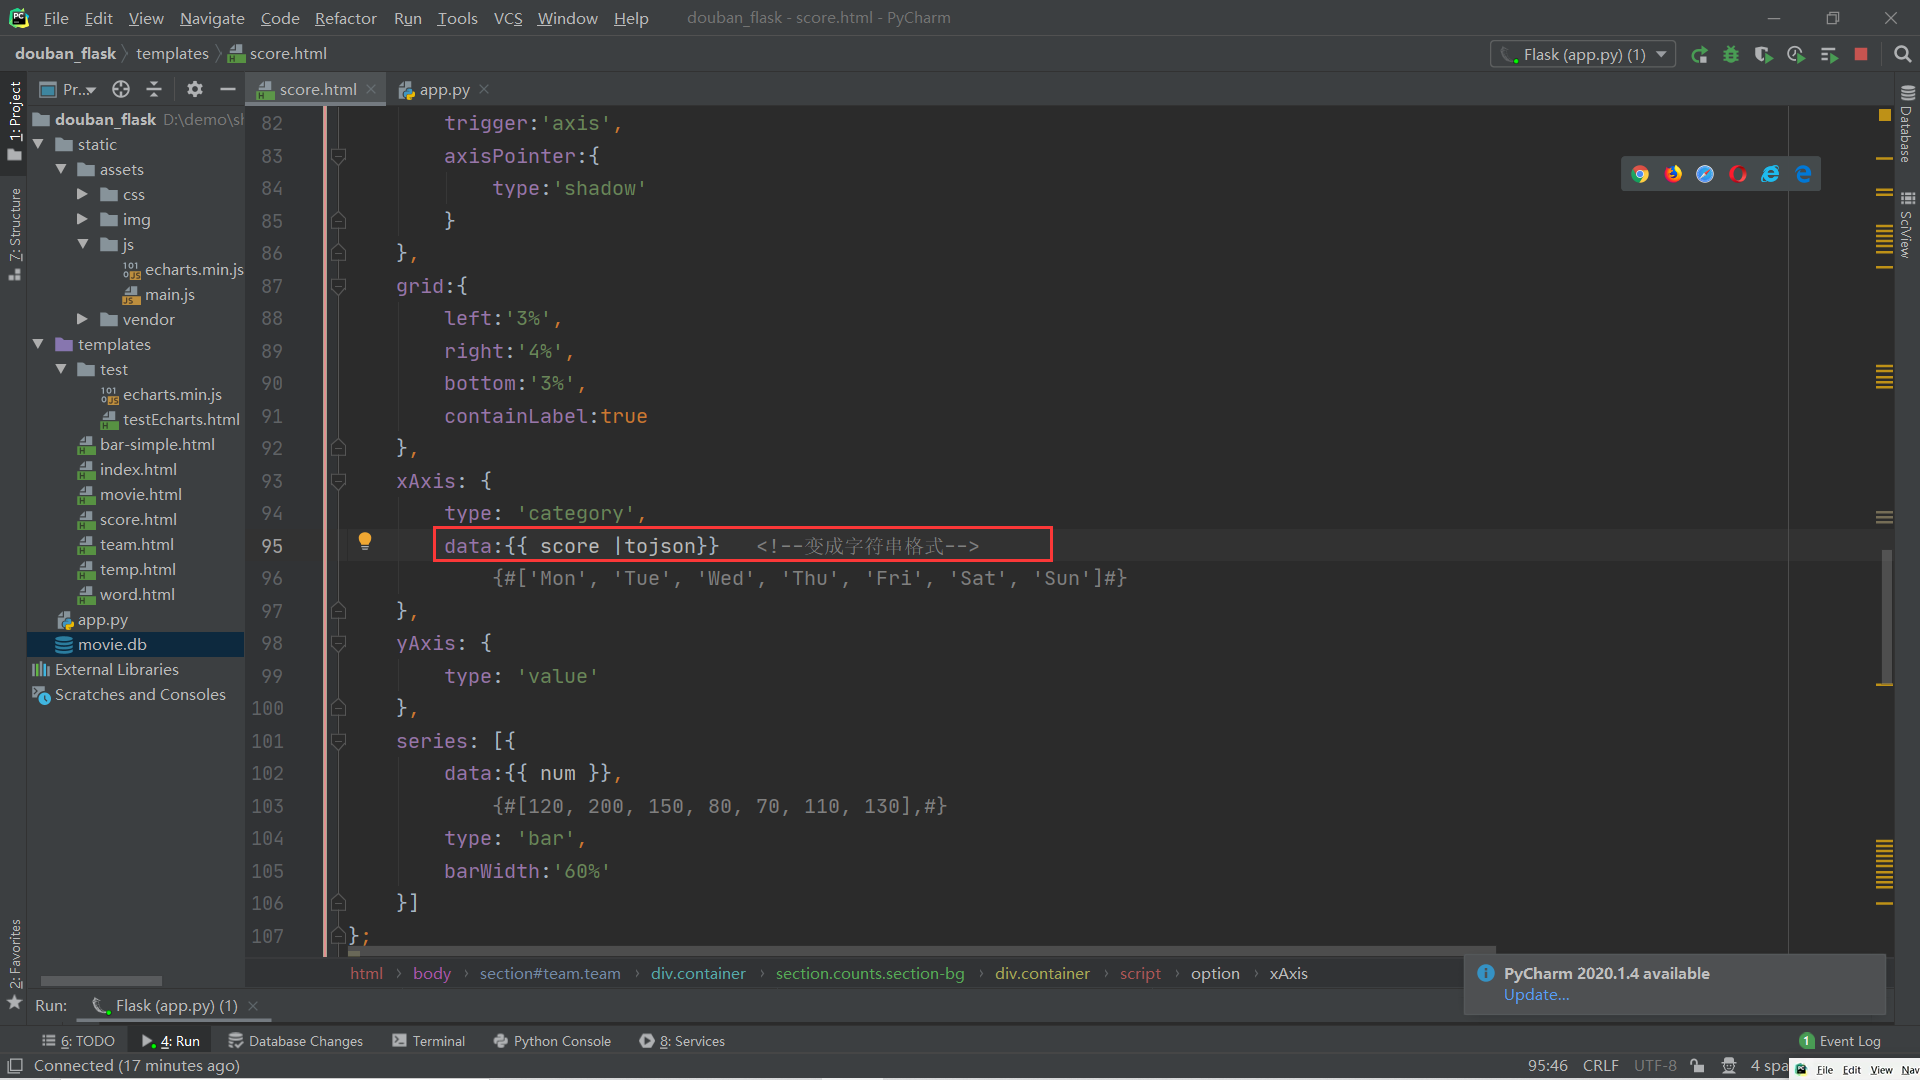
Task: Open page in Firefox browser icon
Action: [x=1673, y=174]
